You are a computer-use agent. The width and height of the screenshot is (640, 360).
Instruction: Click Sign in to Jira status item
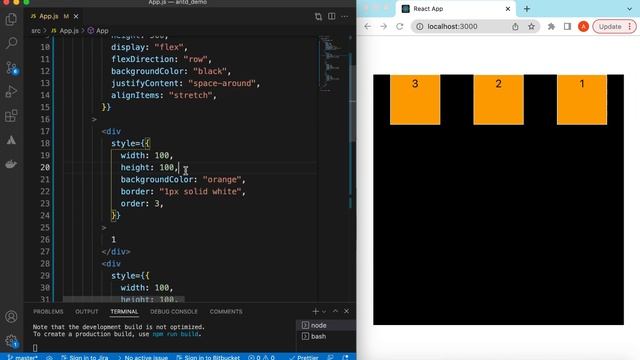pos(84,357)
